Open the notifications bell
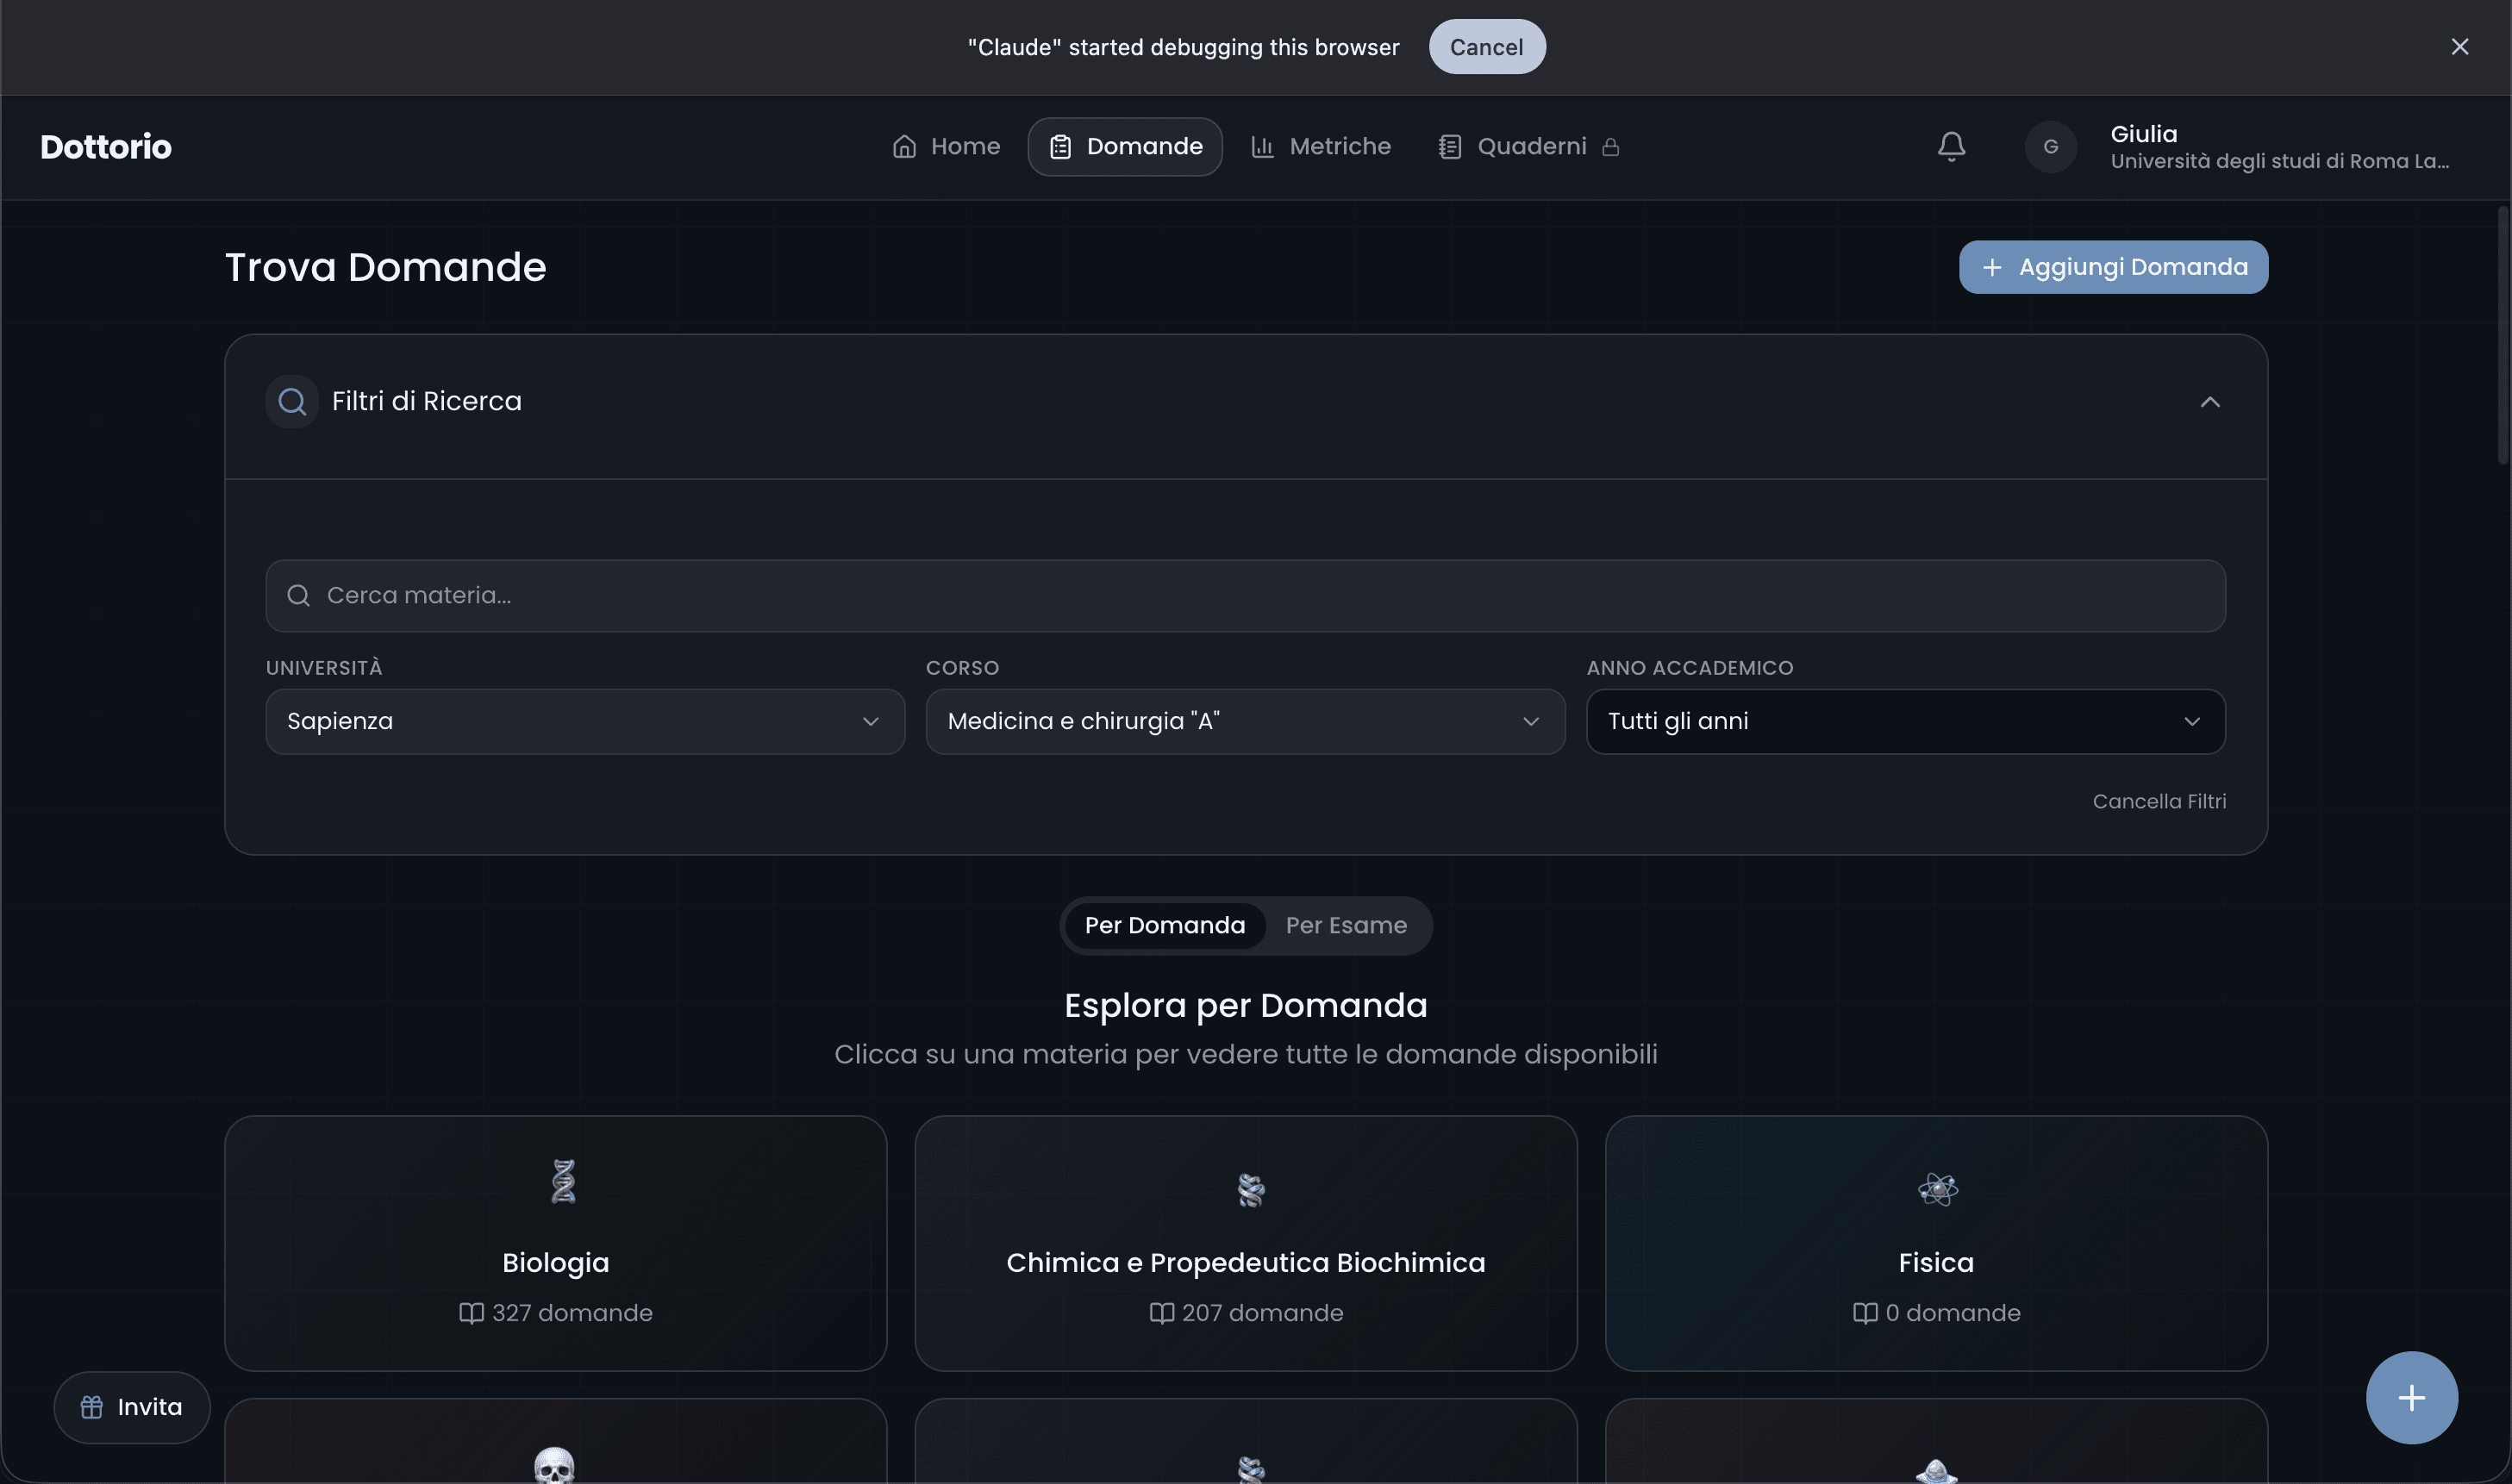The height and width of the screenshot is (1484, 2512). point(1951,147)
